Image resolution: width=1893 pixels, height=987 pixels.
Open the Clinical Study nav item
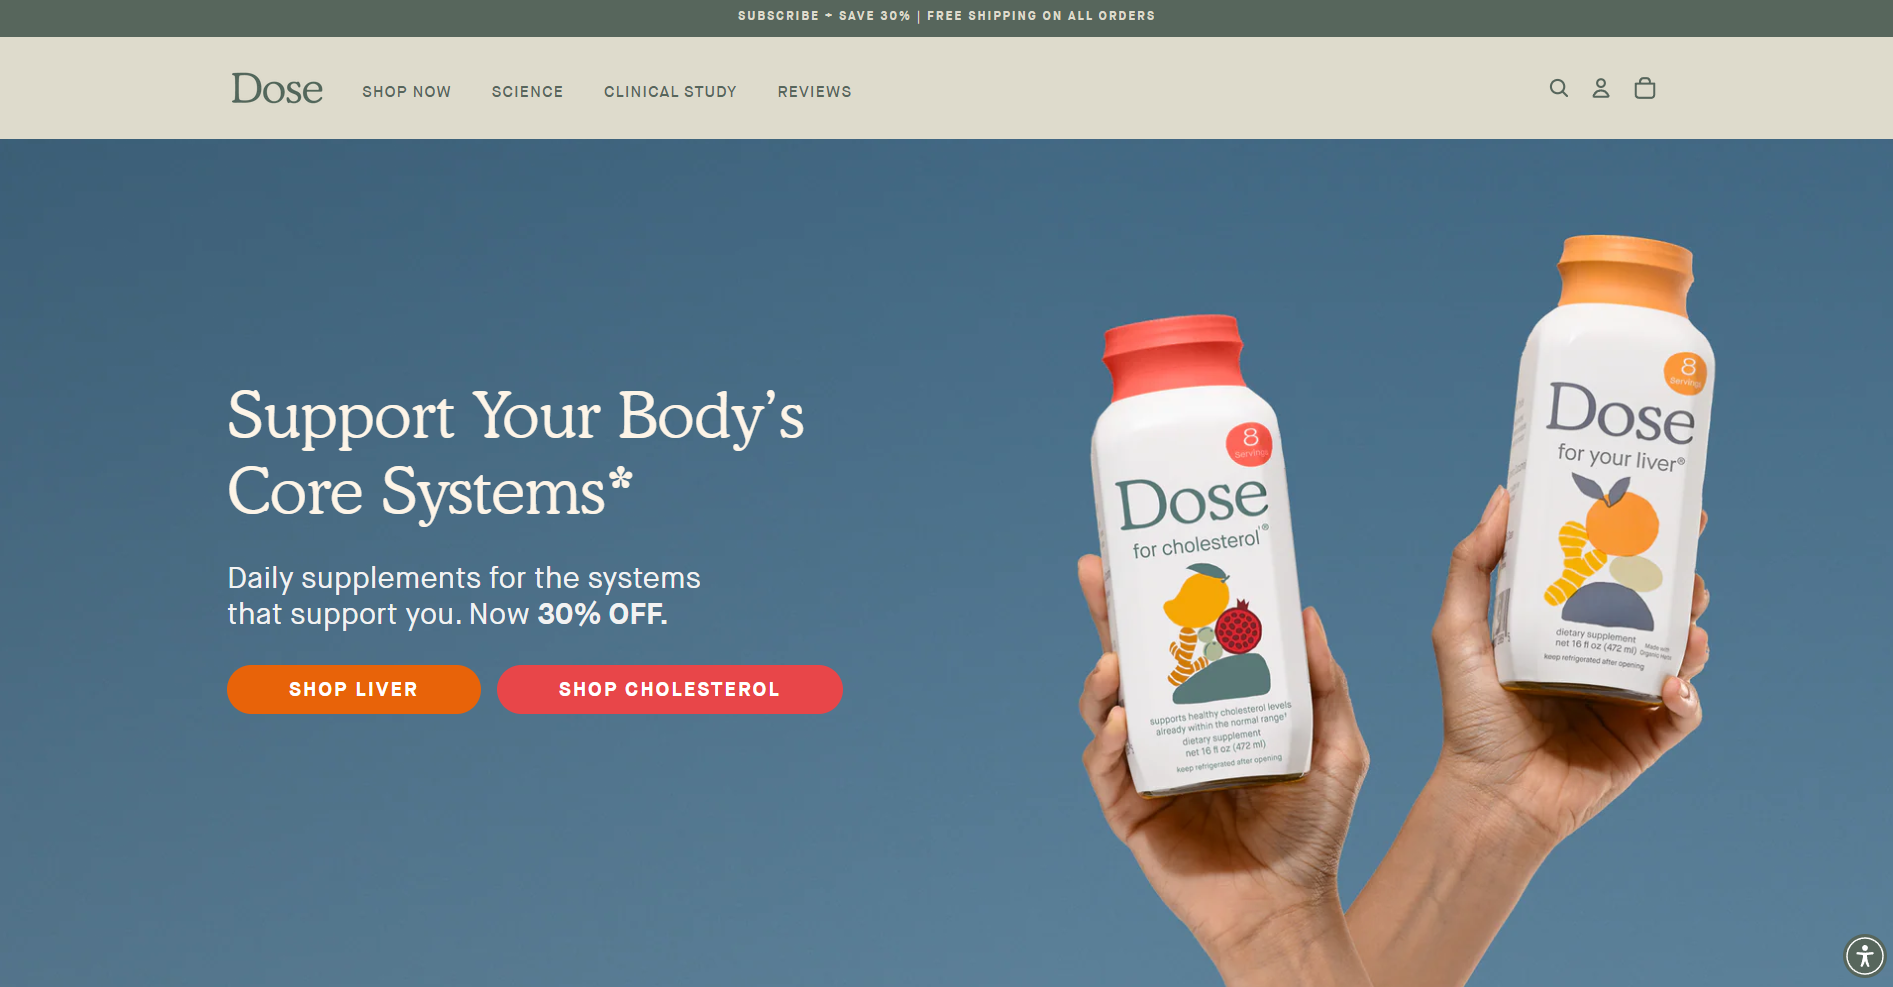coord(670,91)
